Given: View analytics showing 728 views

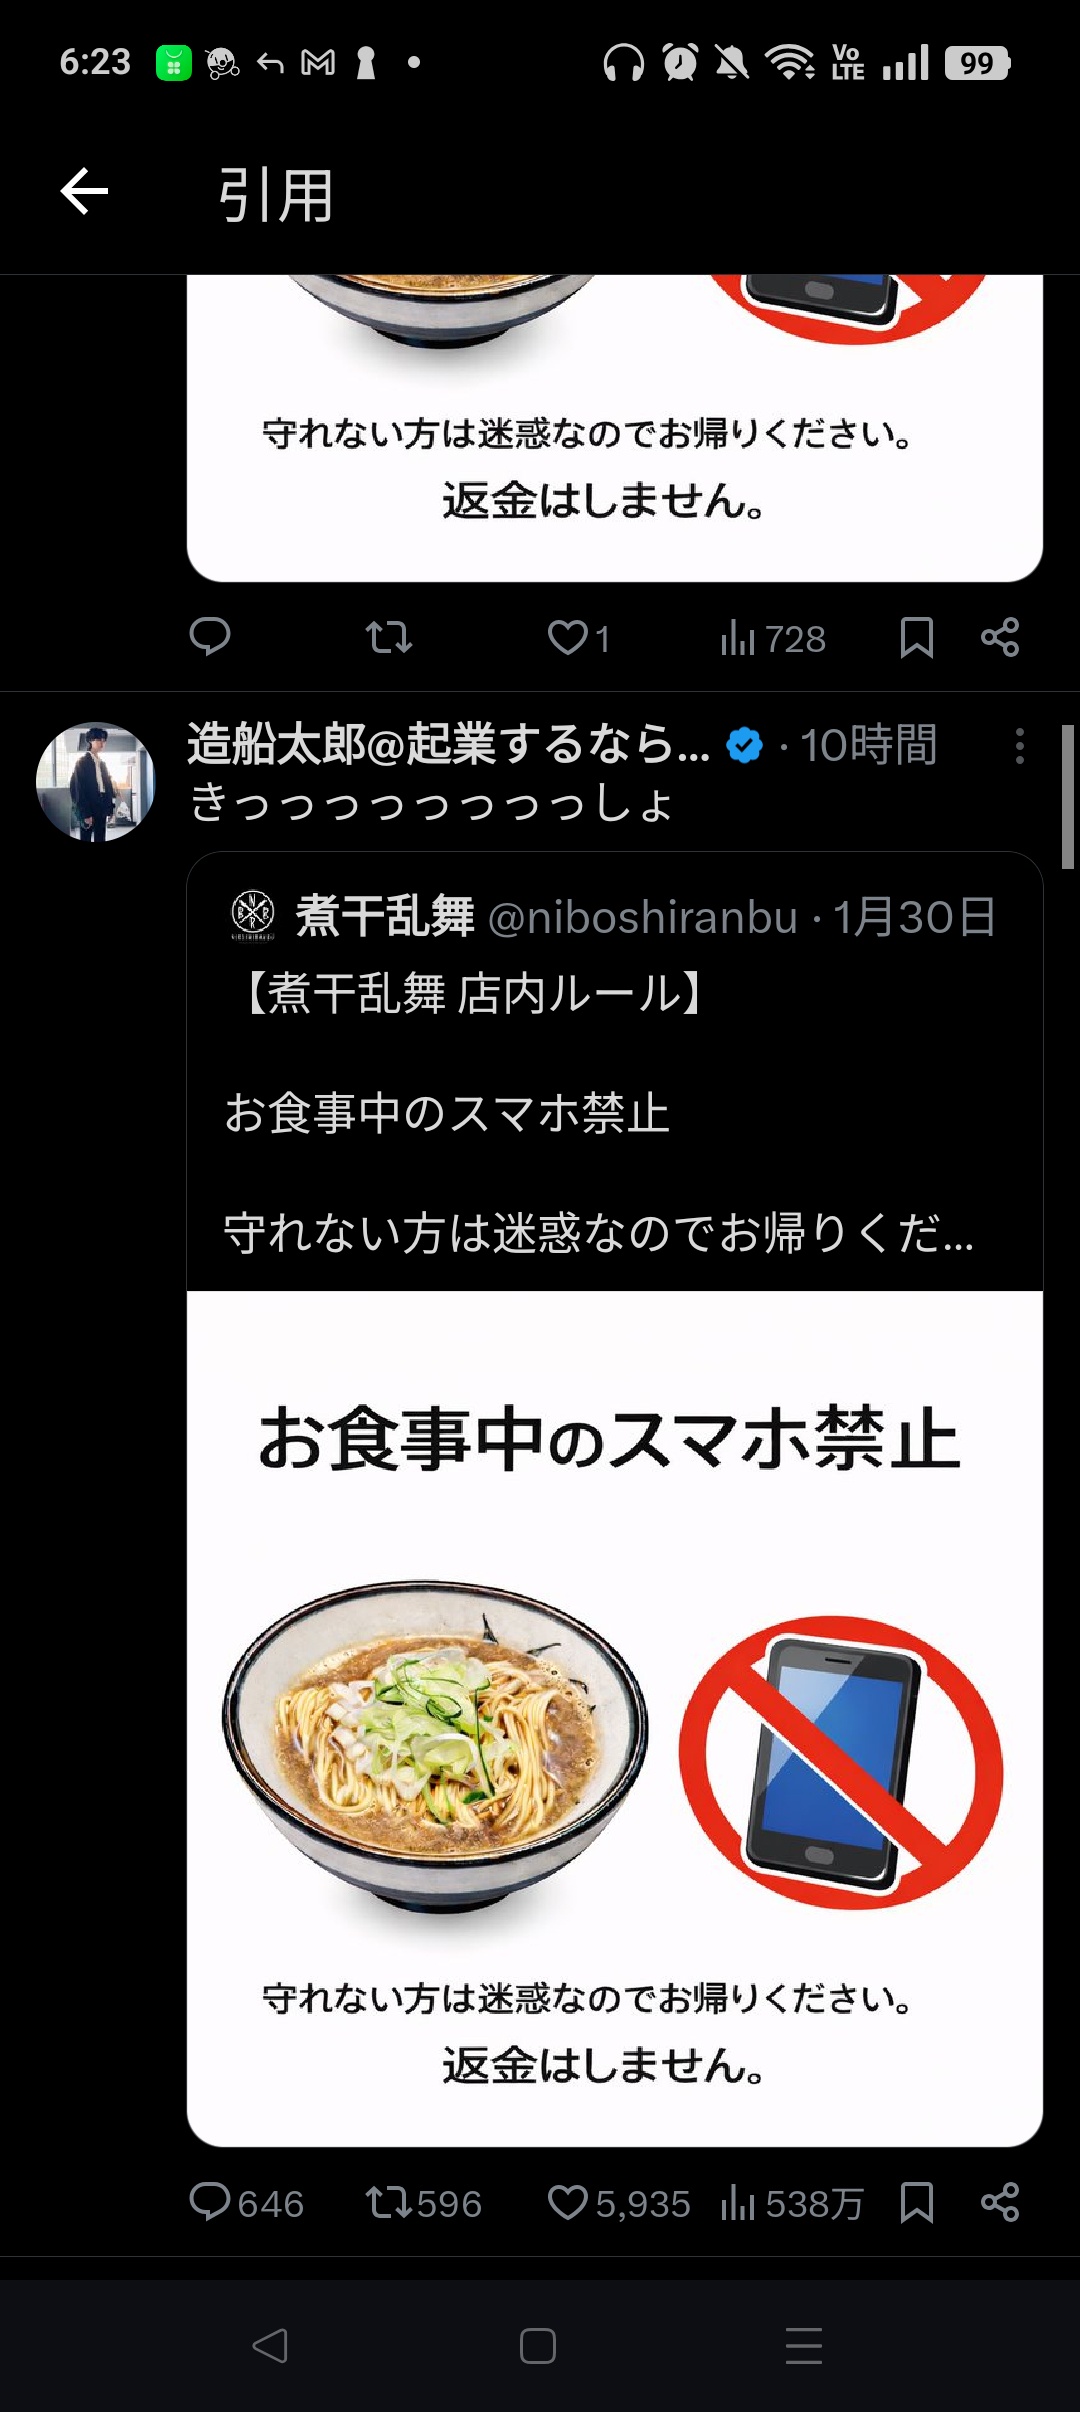Looking at the screenshot, I should tap(772, 638).
